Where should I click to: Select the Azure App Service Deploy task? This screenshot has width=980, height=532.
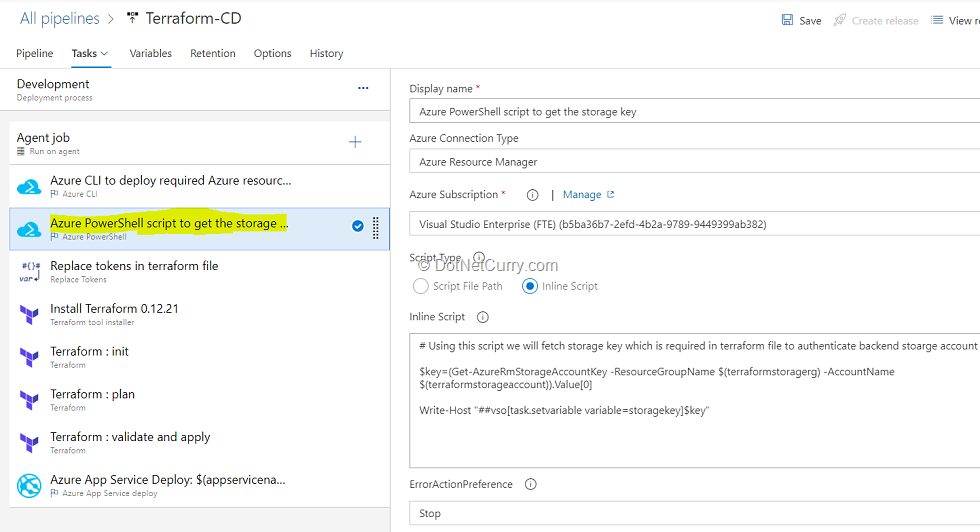point(199,486)
